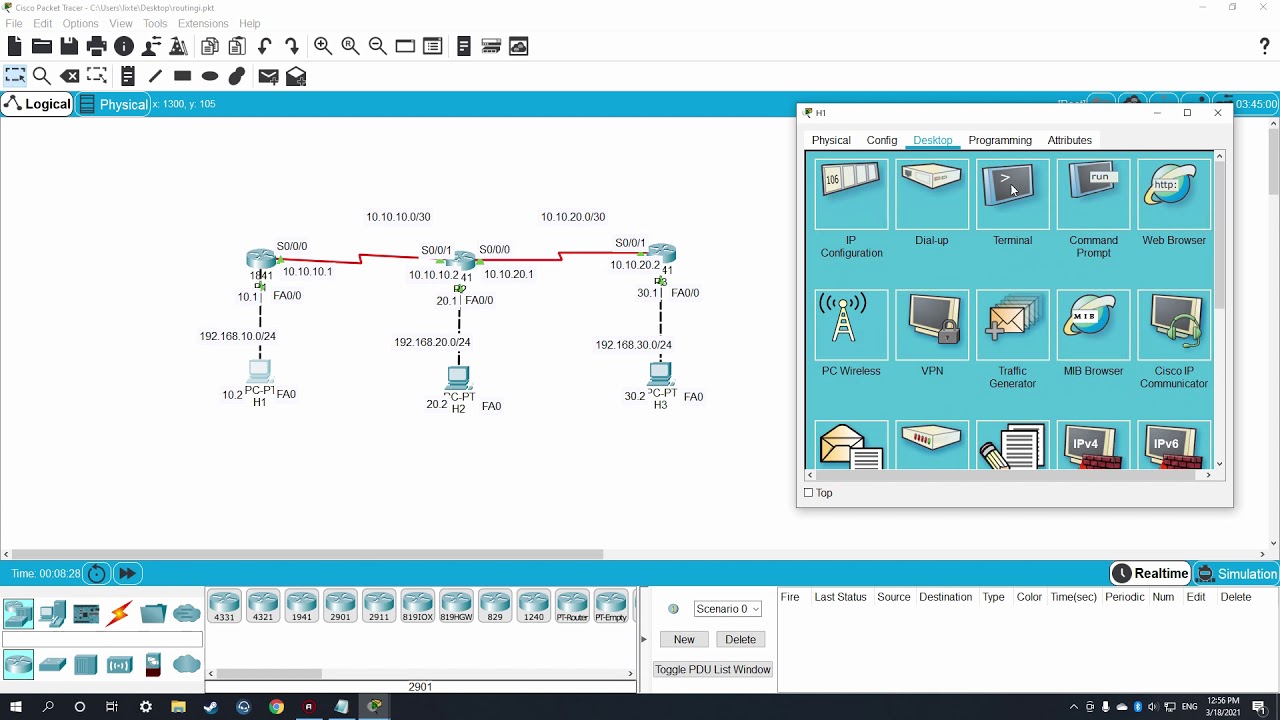
Task: Open Google Chrome from the taskbar
Action: click(276, 706)
